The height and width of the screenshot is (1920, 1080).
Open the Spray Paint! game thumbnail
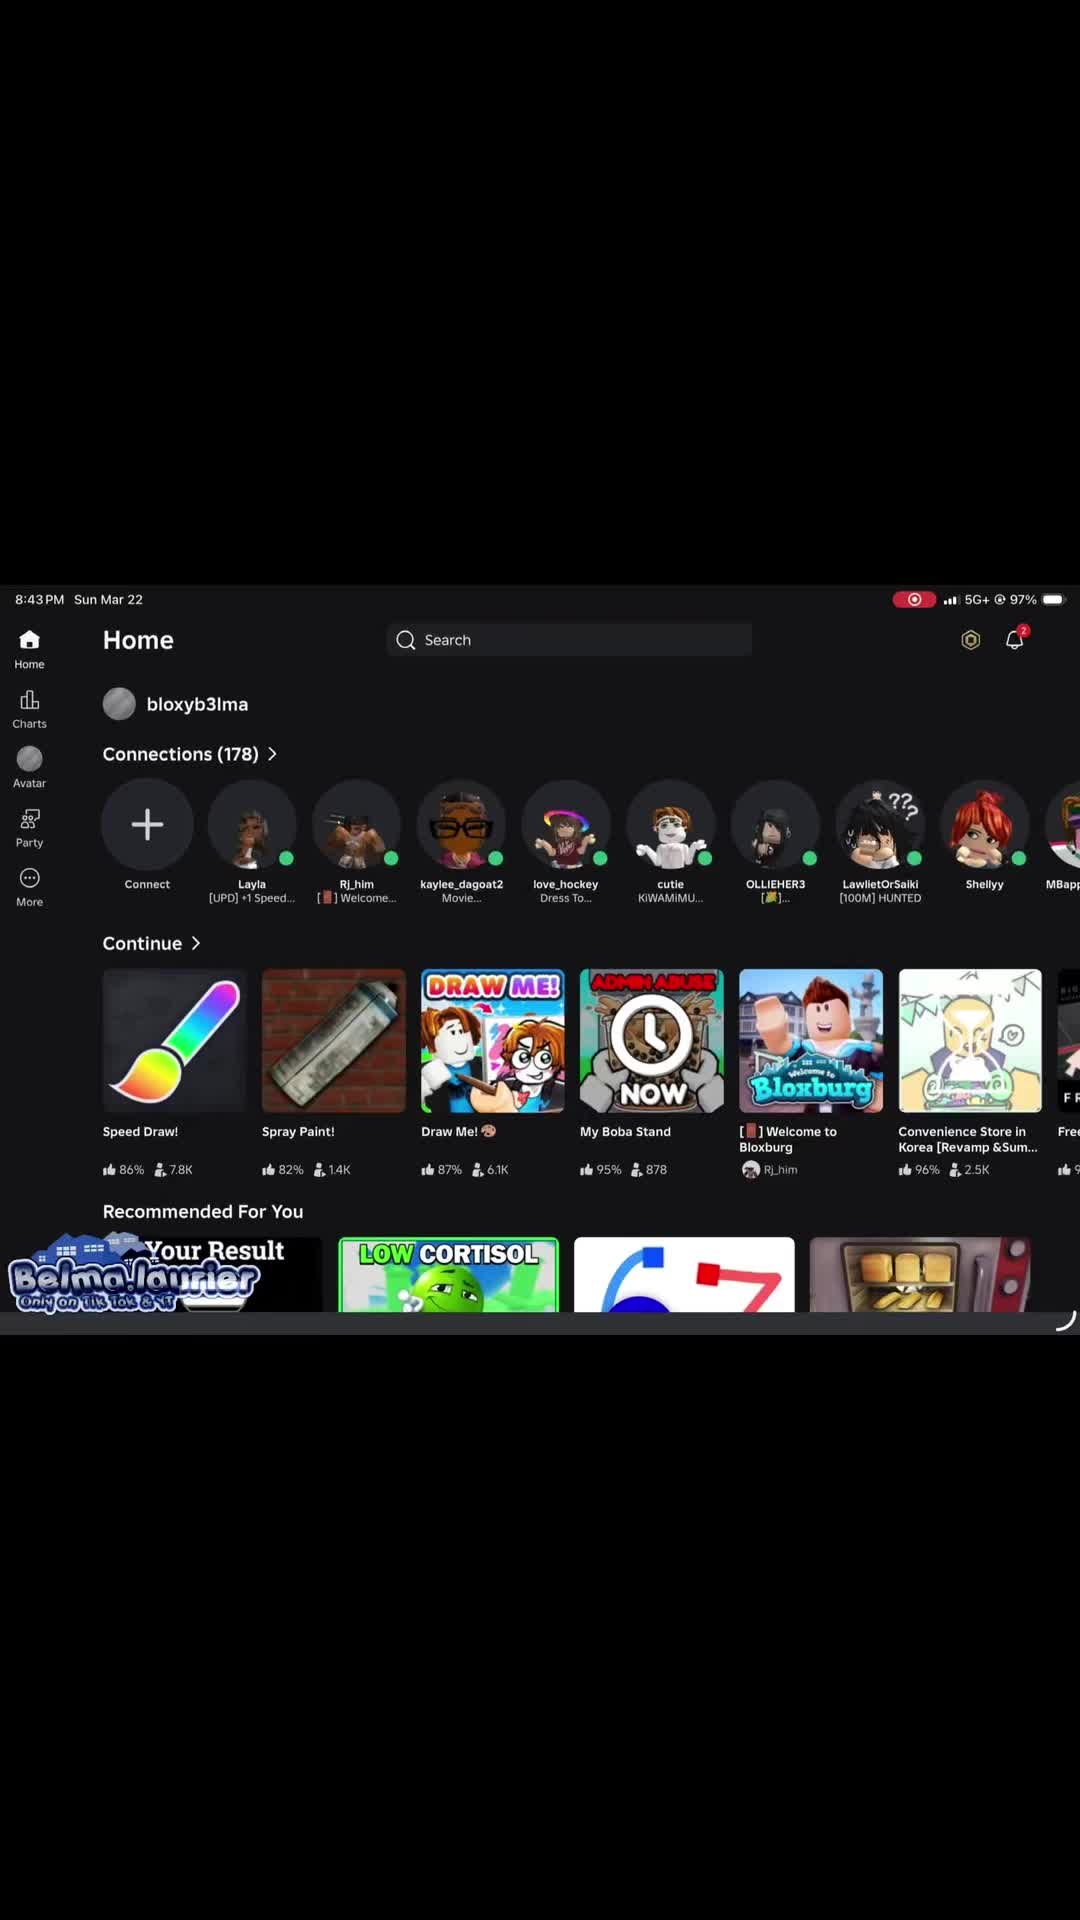pos(334,1041)
